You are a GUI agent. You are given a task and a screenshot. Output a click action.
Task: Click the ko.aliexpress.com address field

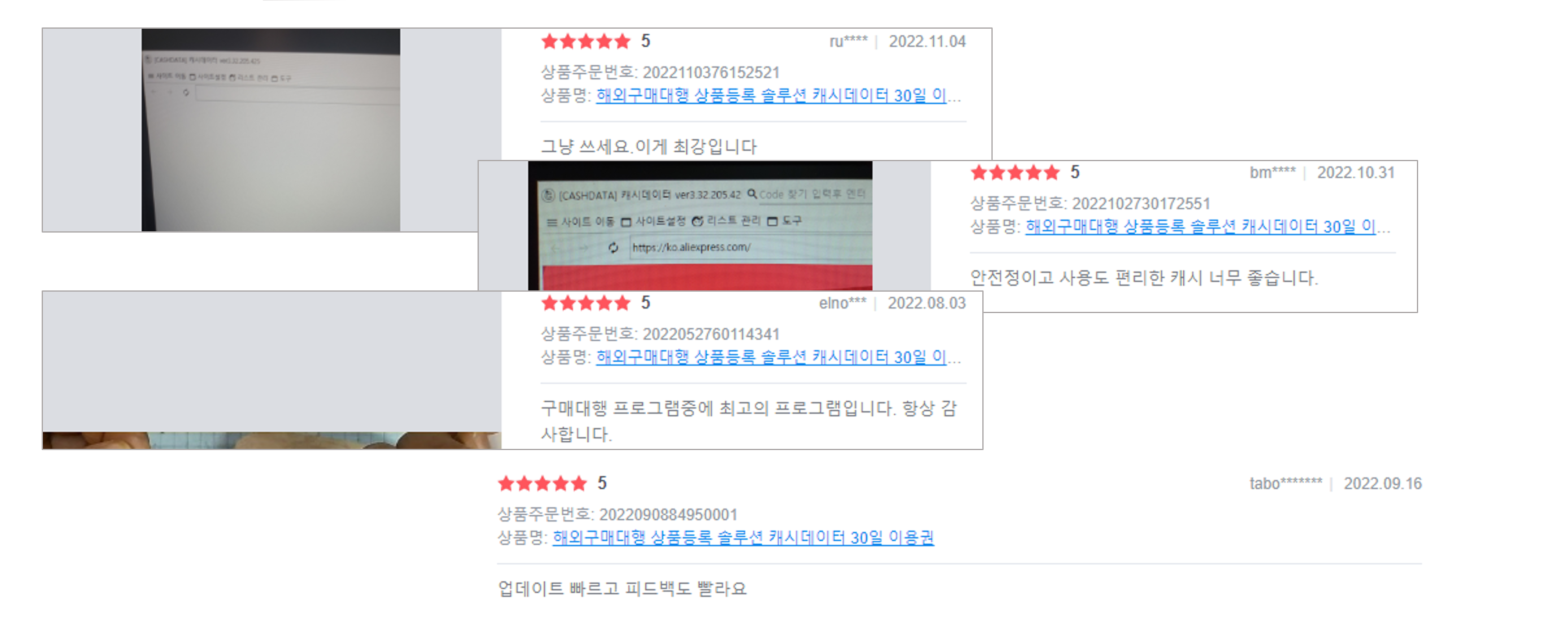tap(751, 247)
